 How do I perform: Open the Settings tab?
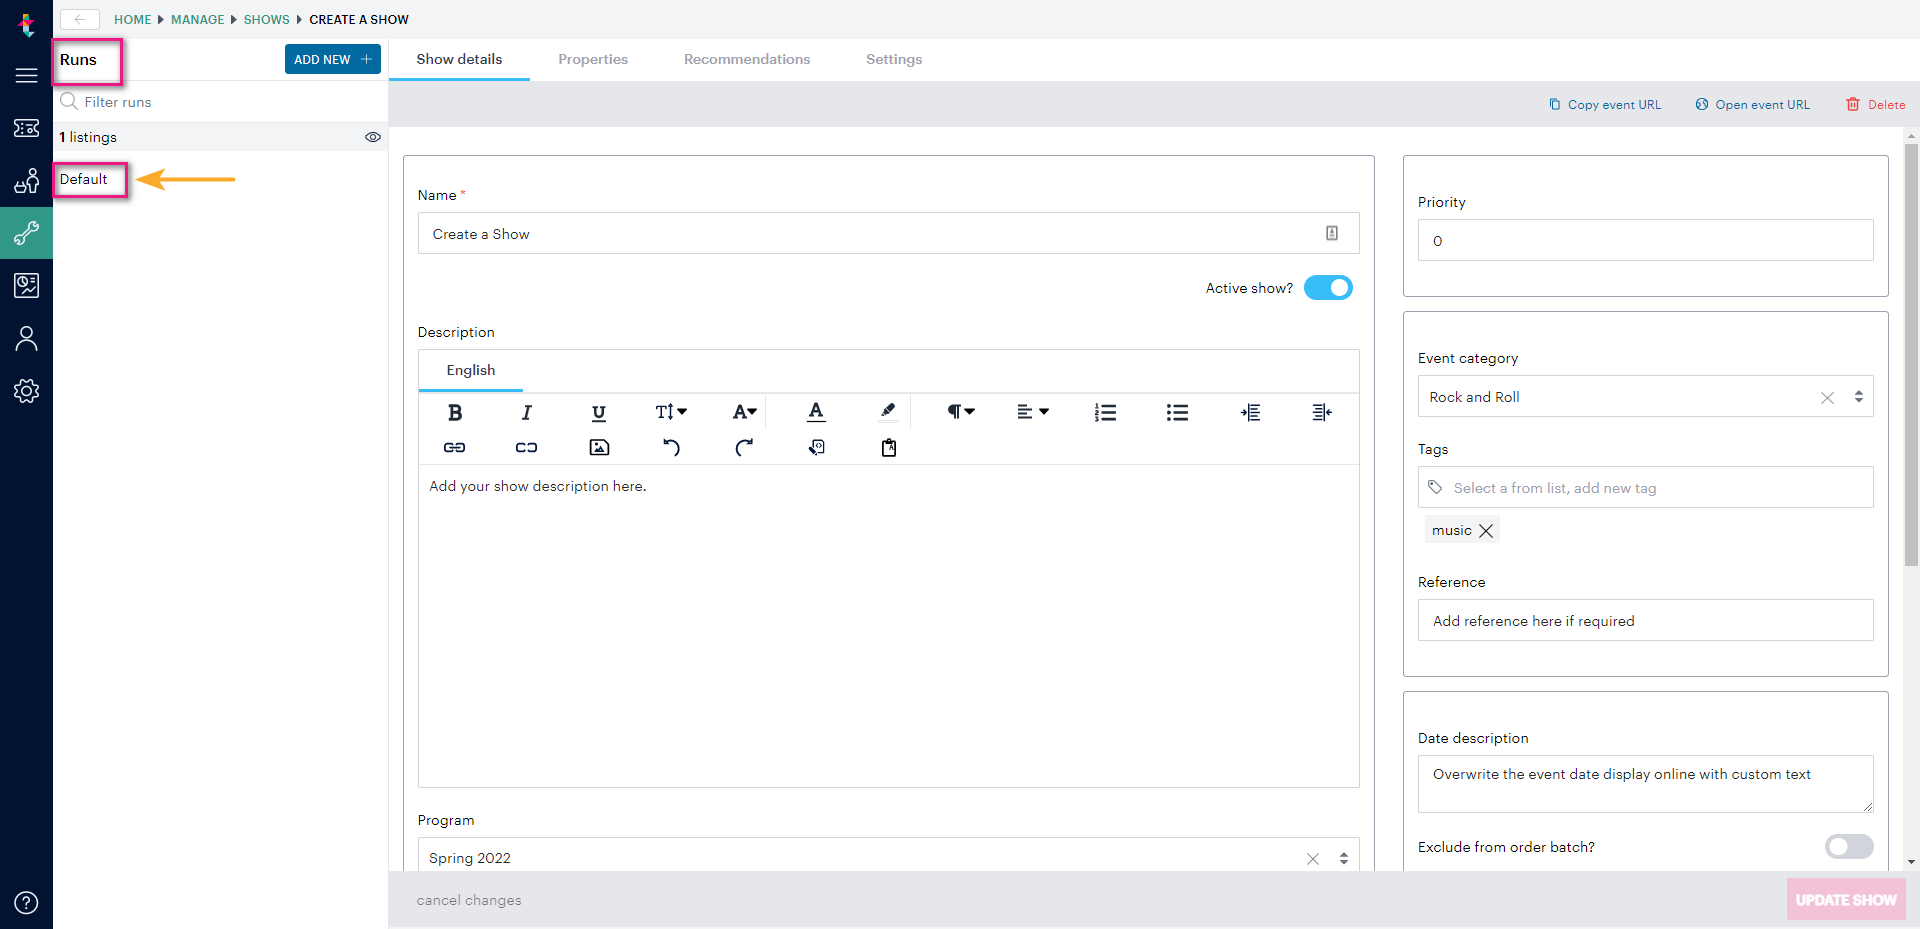tap(893, 59)
